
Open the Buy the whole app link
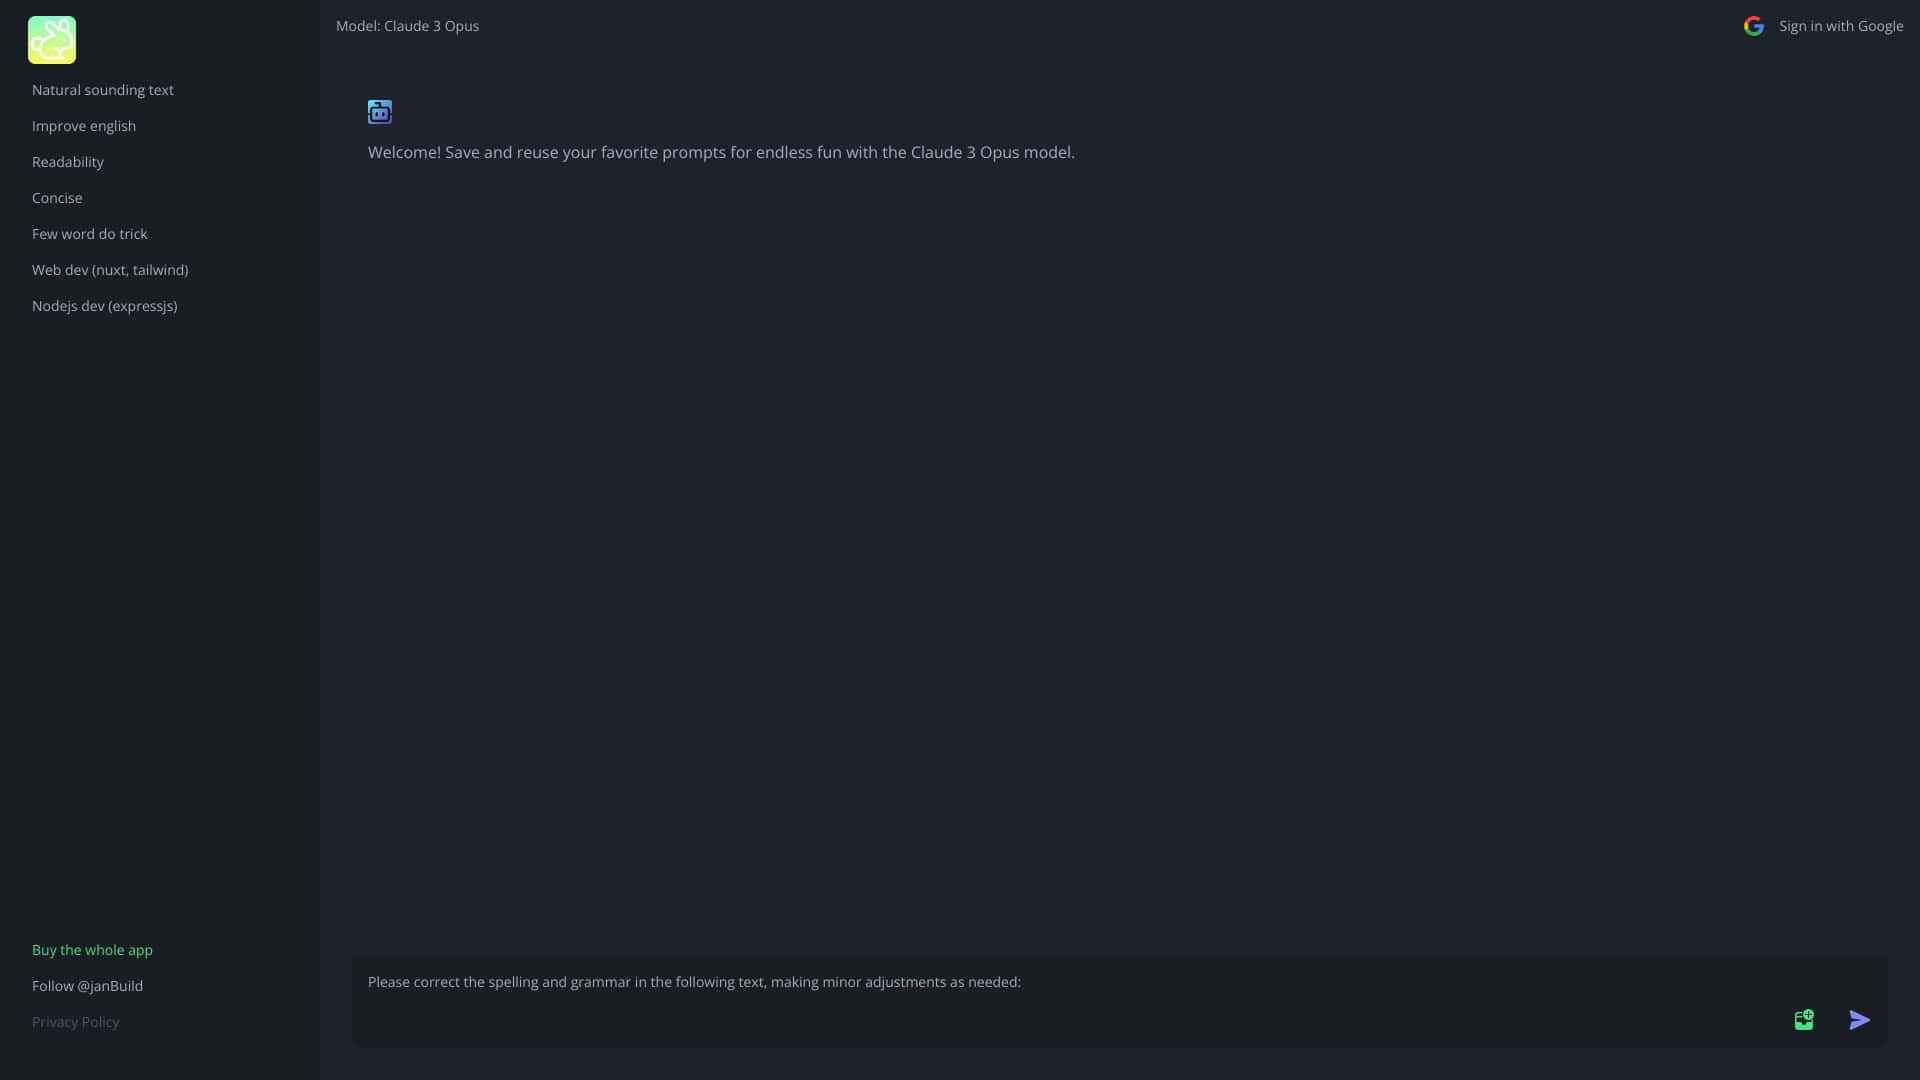coord(92,950)
